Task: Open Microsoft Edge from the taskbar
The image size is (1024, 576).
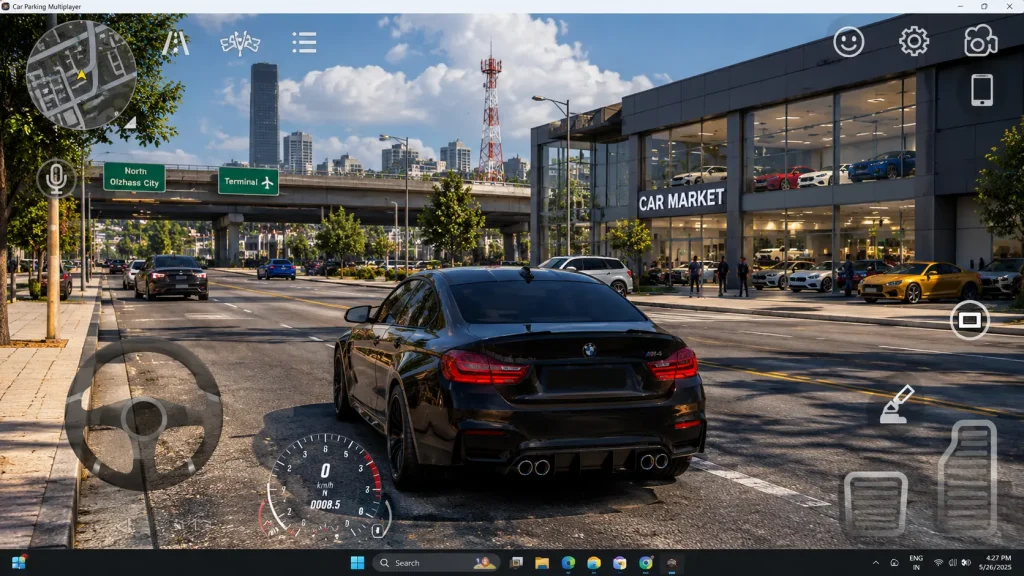Action: [x=568, y=563]
